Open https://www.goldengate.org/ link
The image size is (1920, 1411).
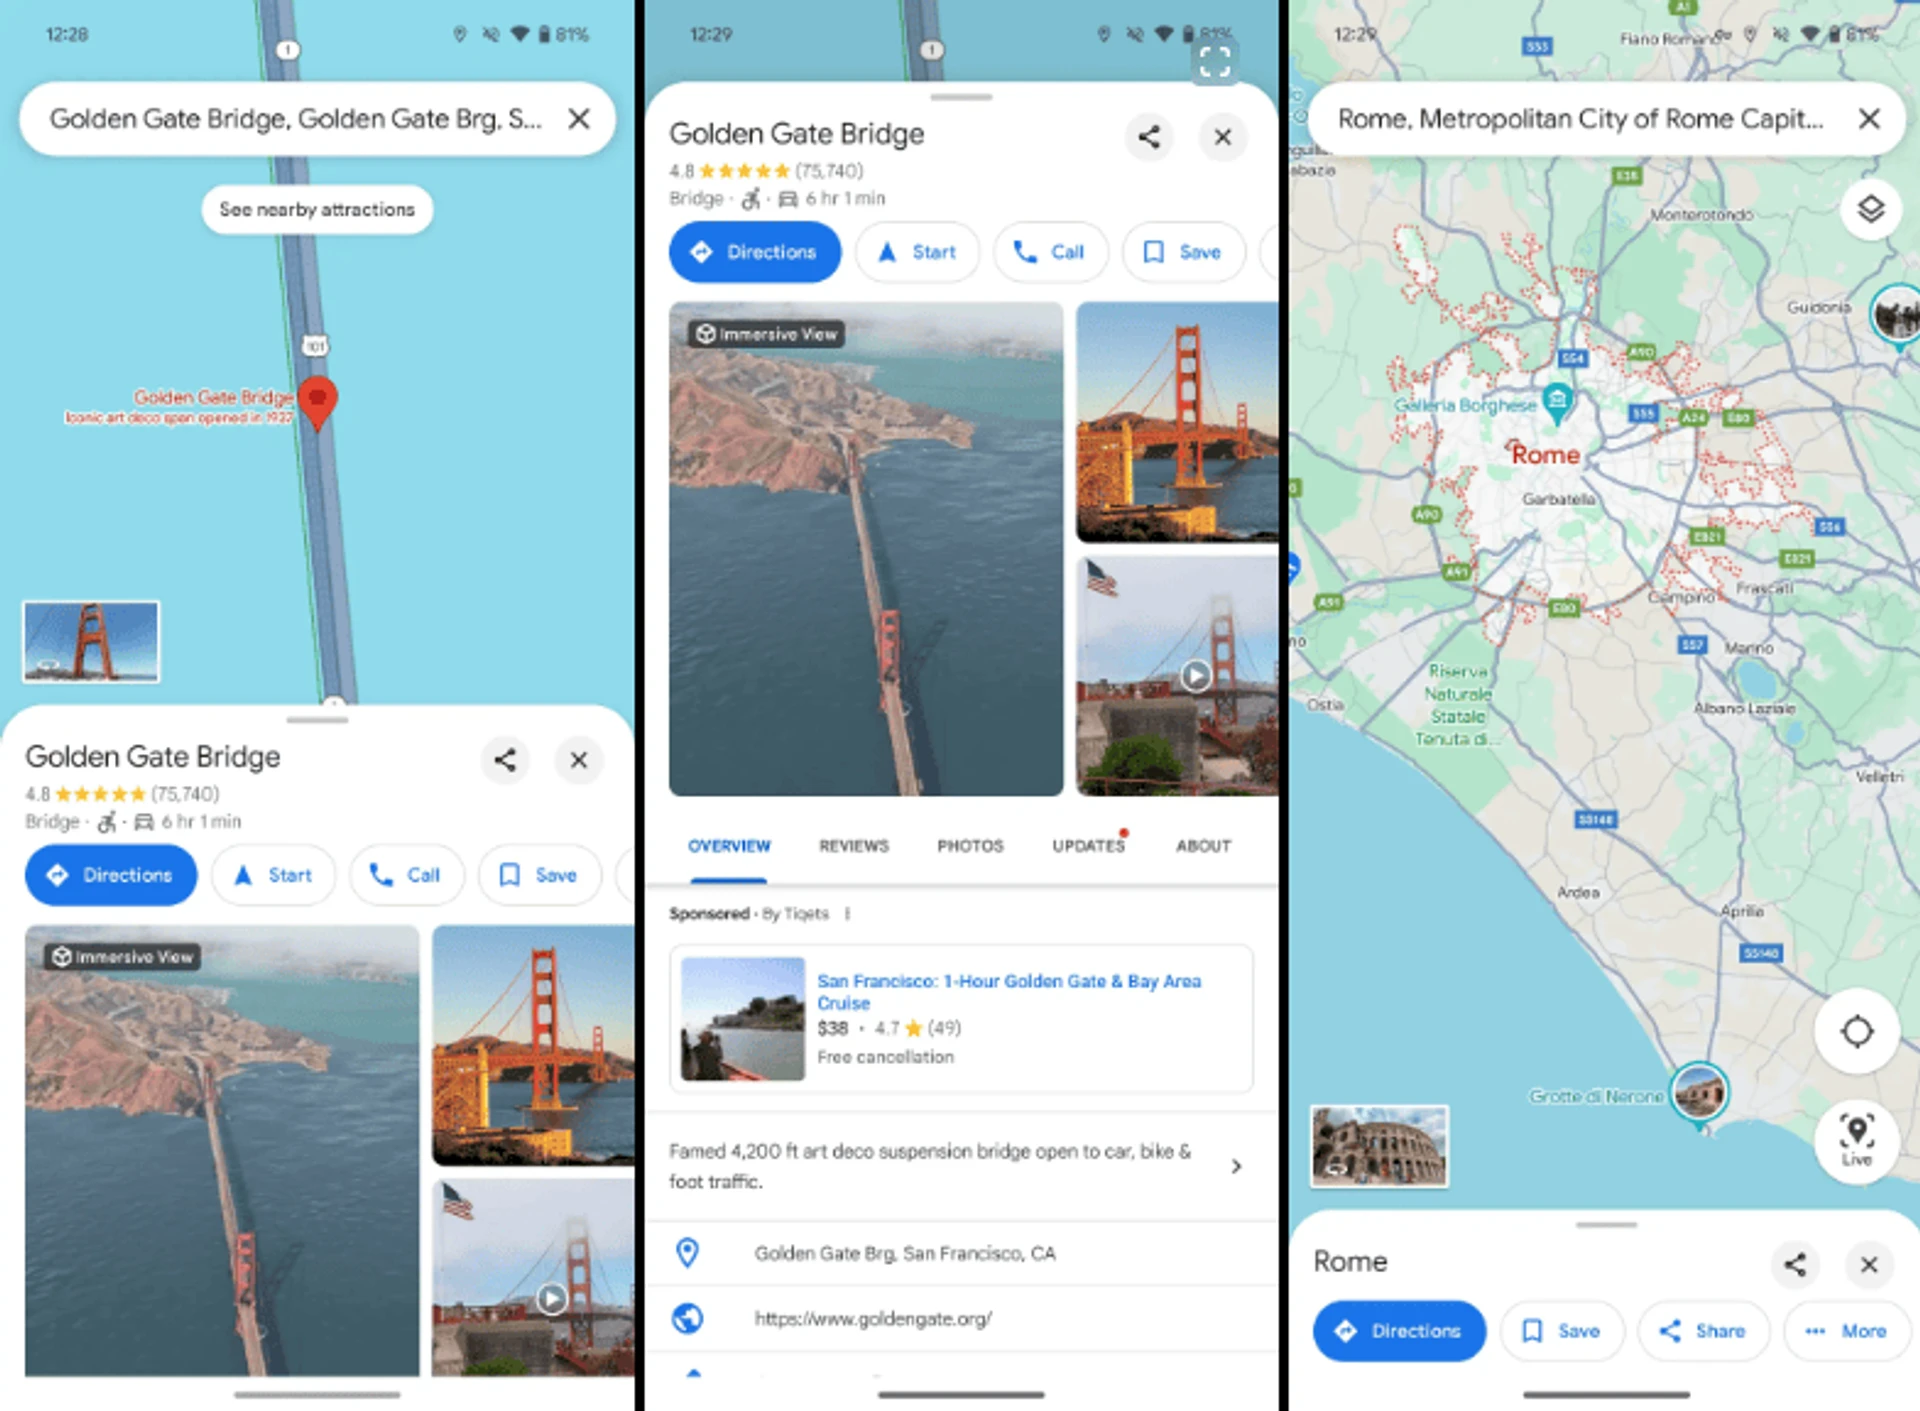873,1319
